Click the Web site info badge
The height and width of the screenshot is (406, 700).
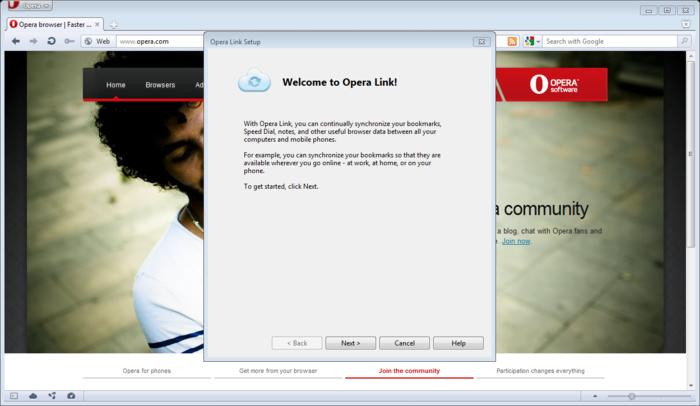pyautogui.click(x=98, y=41)
